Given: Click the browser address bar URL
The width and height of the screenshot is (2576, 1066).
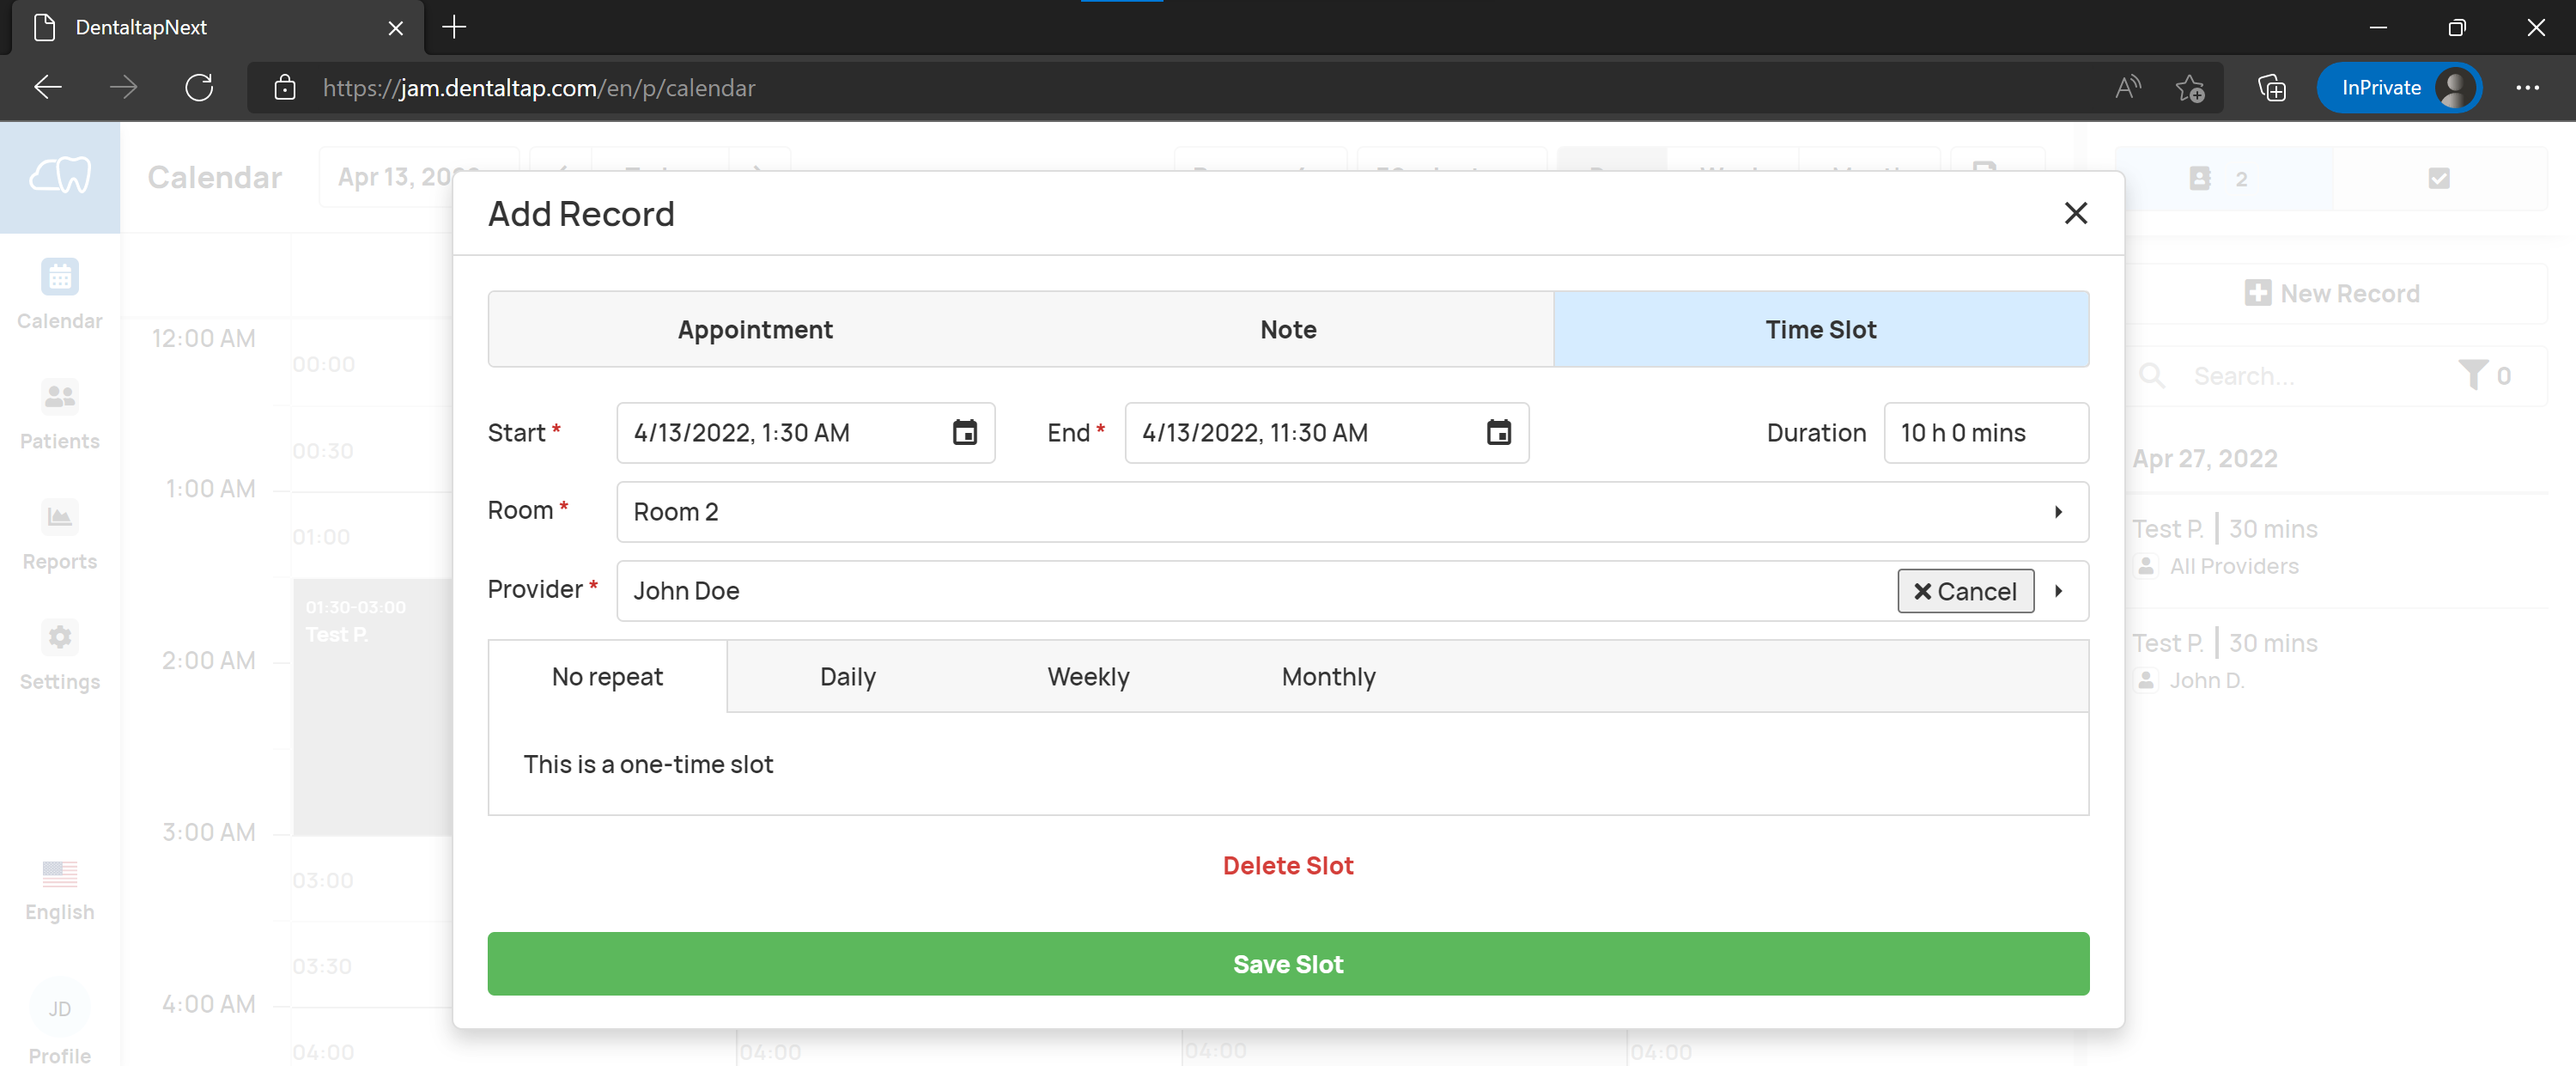Looking at the screenshot, I should pos(539,88).
